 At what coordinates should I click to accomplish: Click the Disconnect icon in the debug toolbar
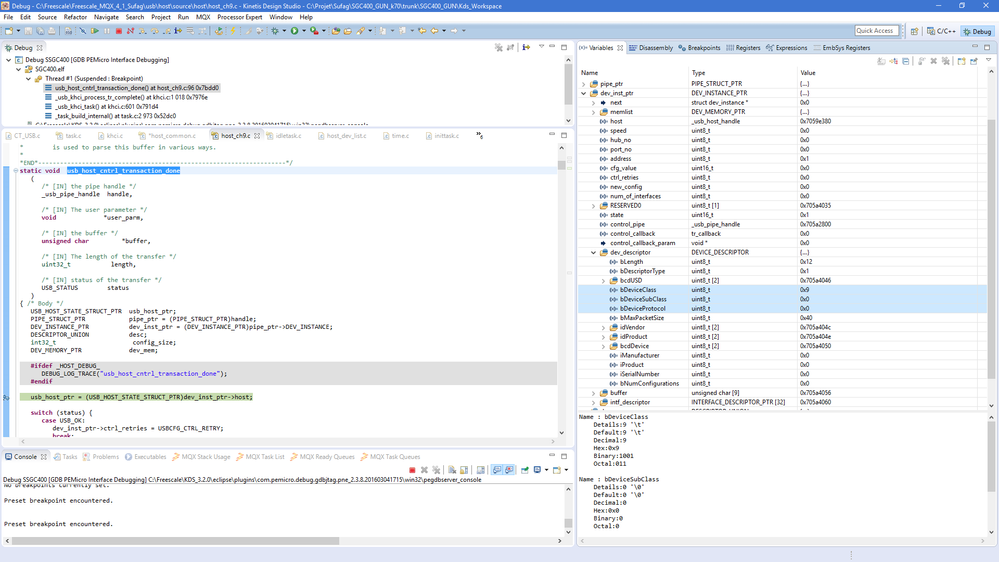pyautogui.click(x=130, y=31)
